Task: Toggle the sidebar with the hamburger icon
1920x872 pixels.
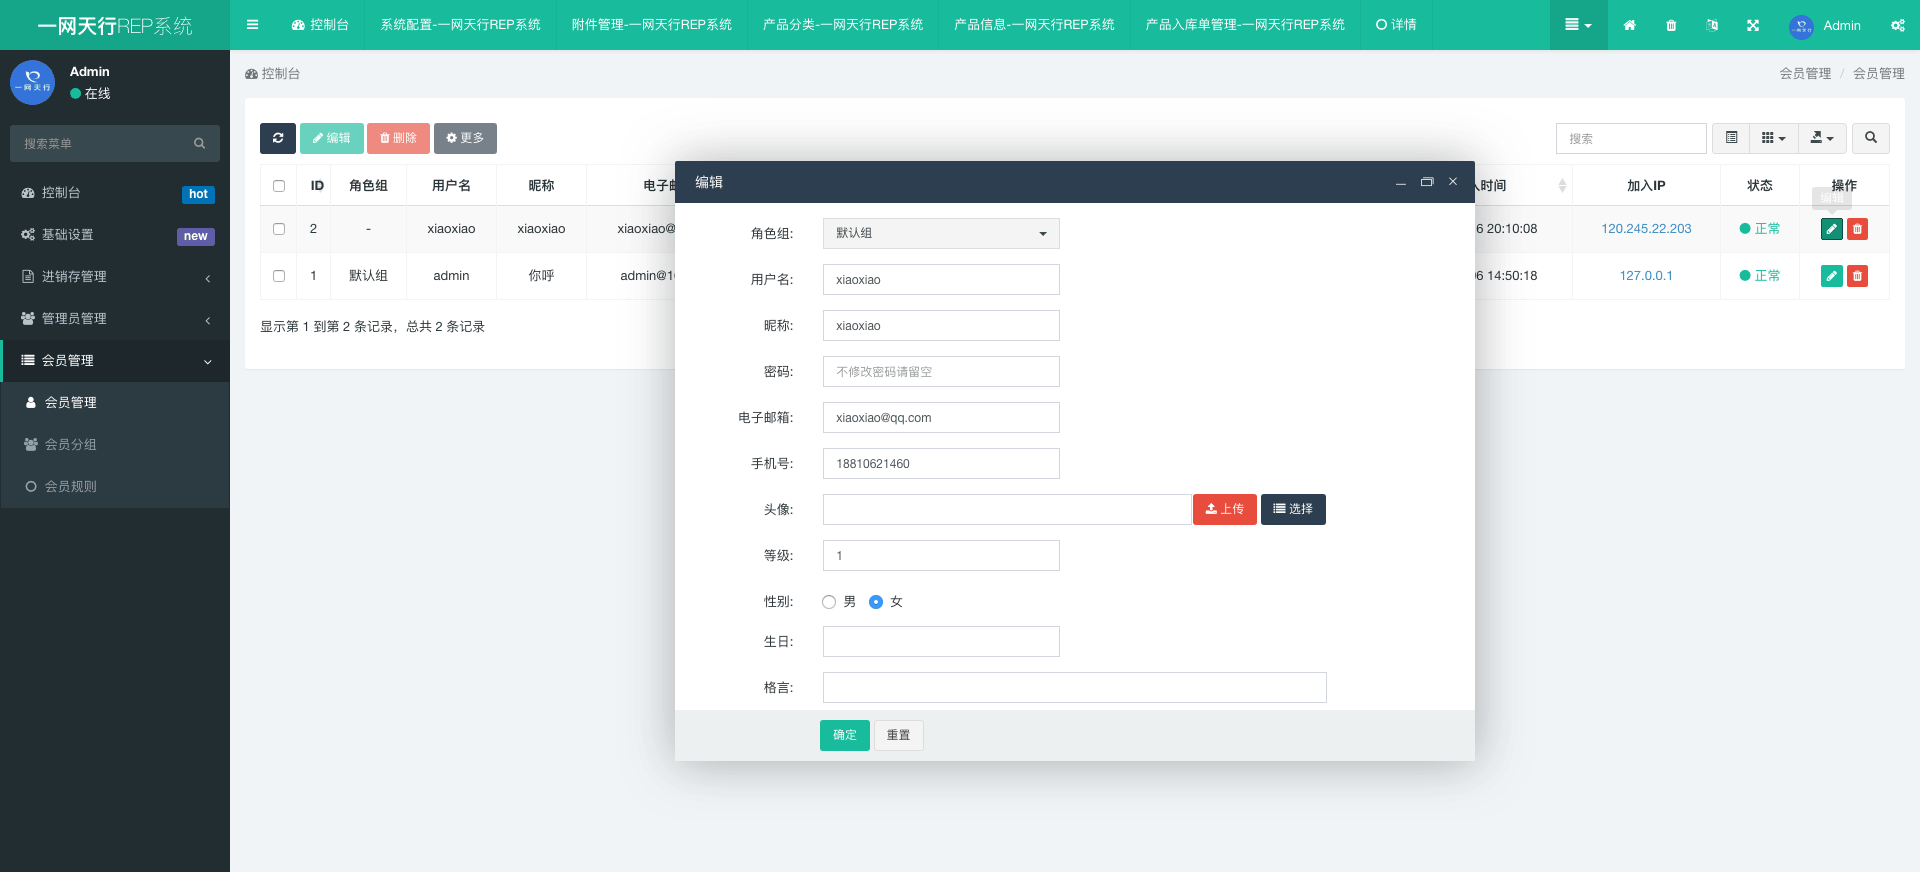Action: (x=252, y=25)
